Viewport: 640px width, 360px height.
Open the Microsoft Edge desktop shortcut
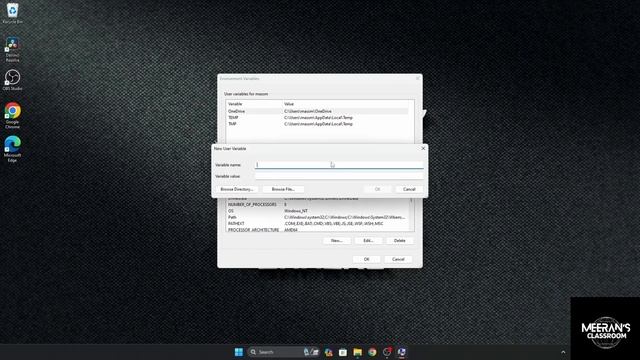pyautogui.click(x=12, y=149)
